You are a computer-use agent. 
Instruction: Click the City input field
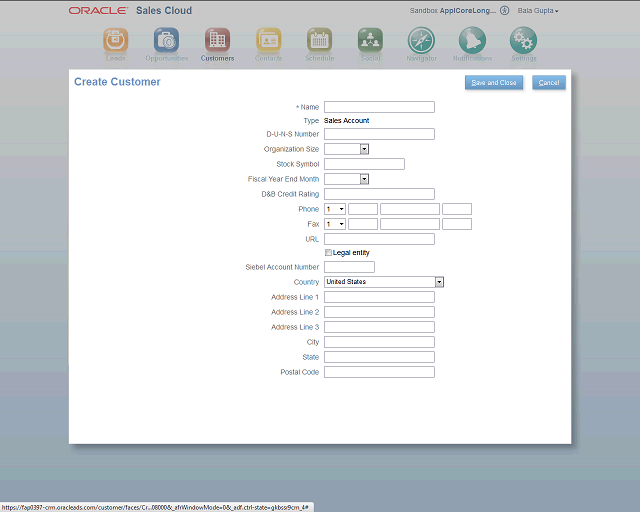point(379,342)
